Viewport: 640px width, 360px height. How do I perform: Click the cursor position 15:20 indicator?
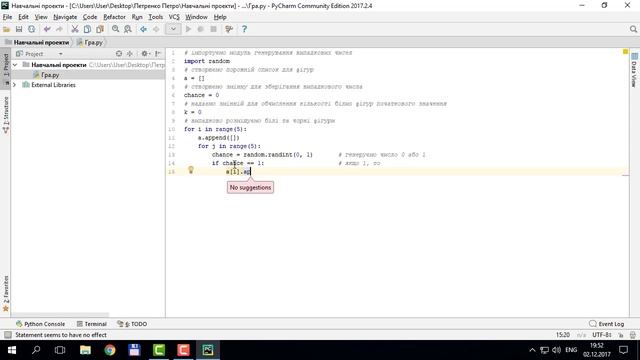(x=562, y=335)
